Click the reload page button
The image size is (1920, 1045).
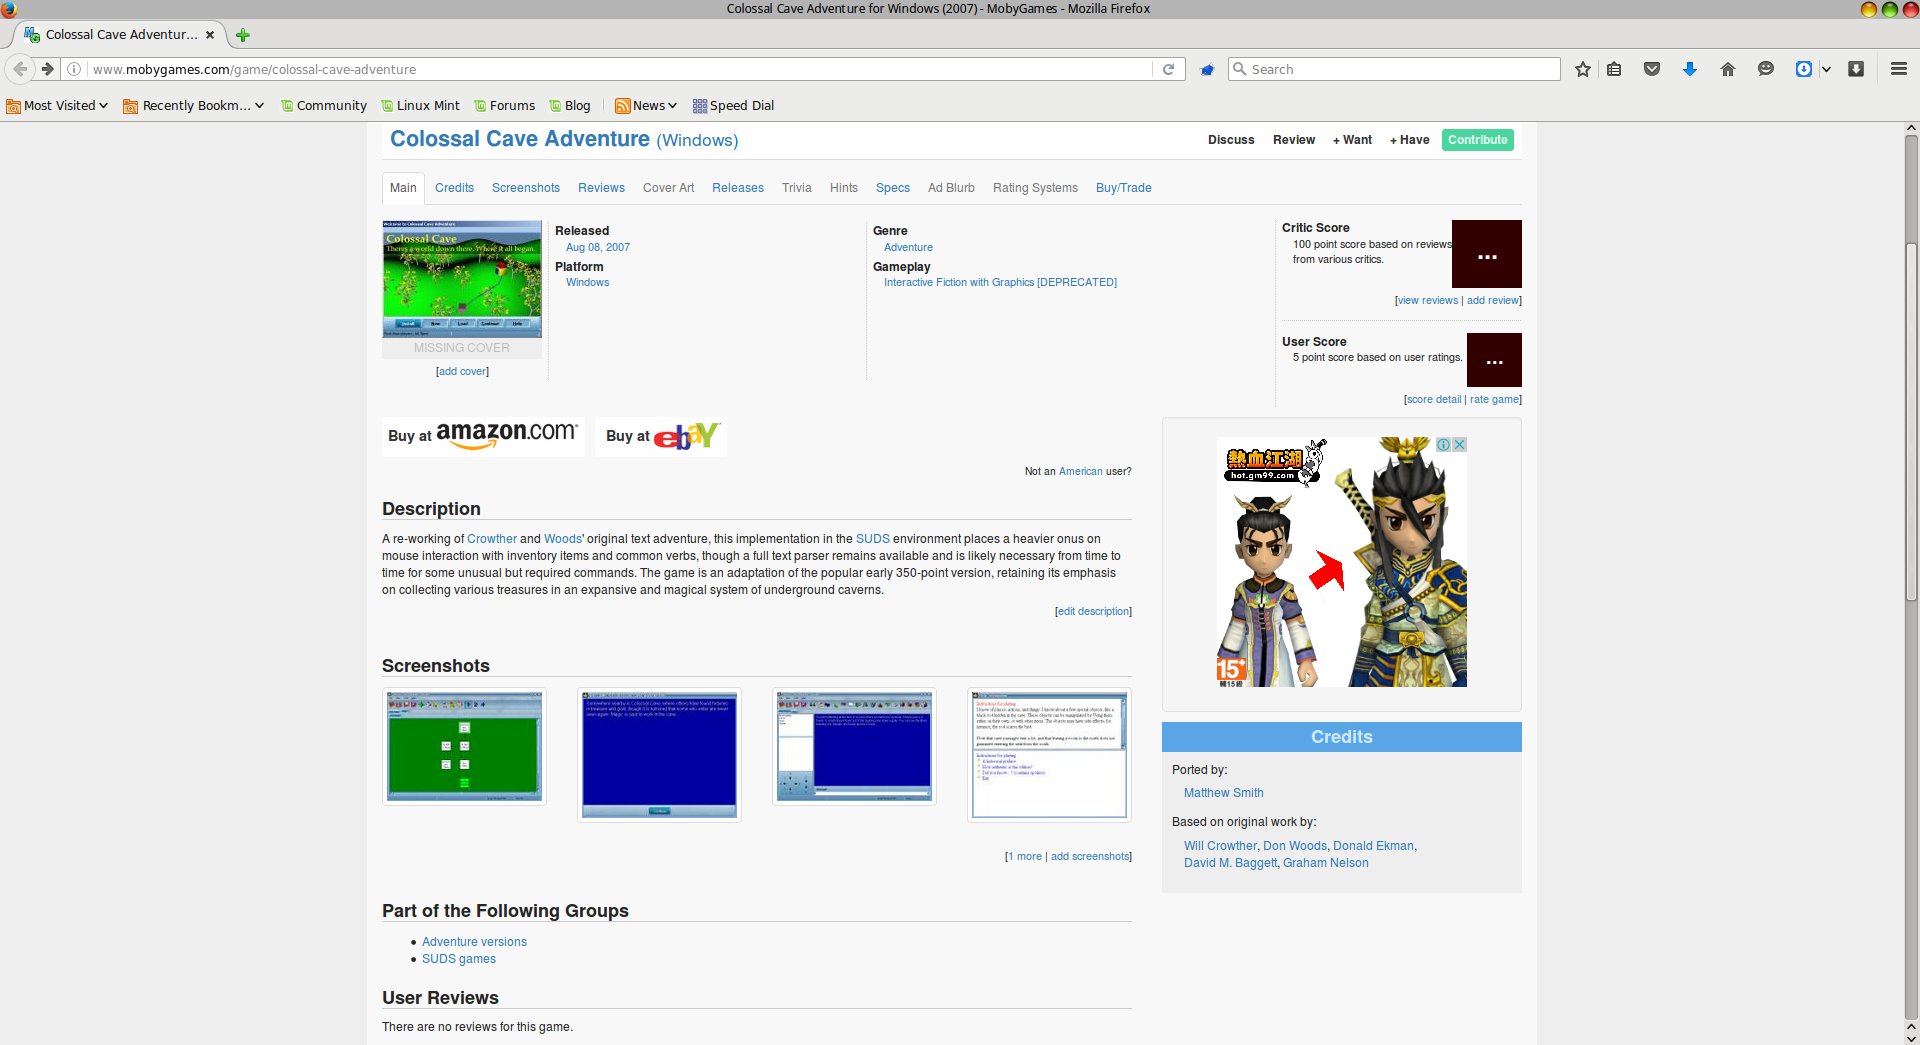1168,69
